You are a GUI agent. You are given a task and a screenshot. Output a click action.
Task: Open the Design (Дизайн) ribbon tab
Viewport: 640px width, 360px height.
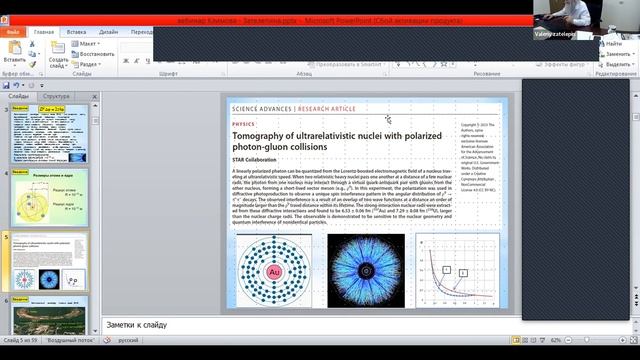click(x=109, y=32)
